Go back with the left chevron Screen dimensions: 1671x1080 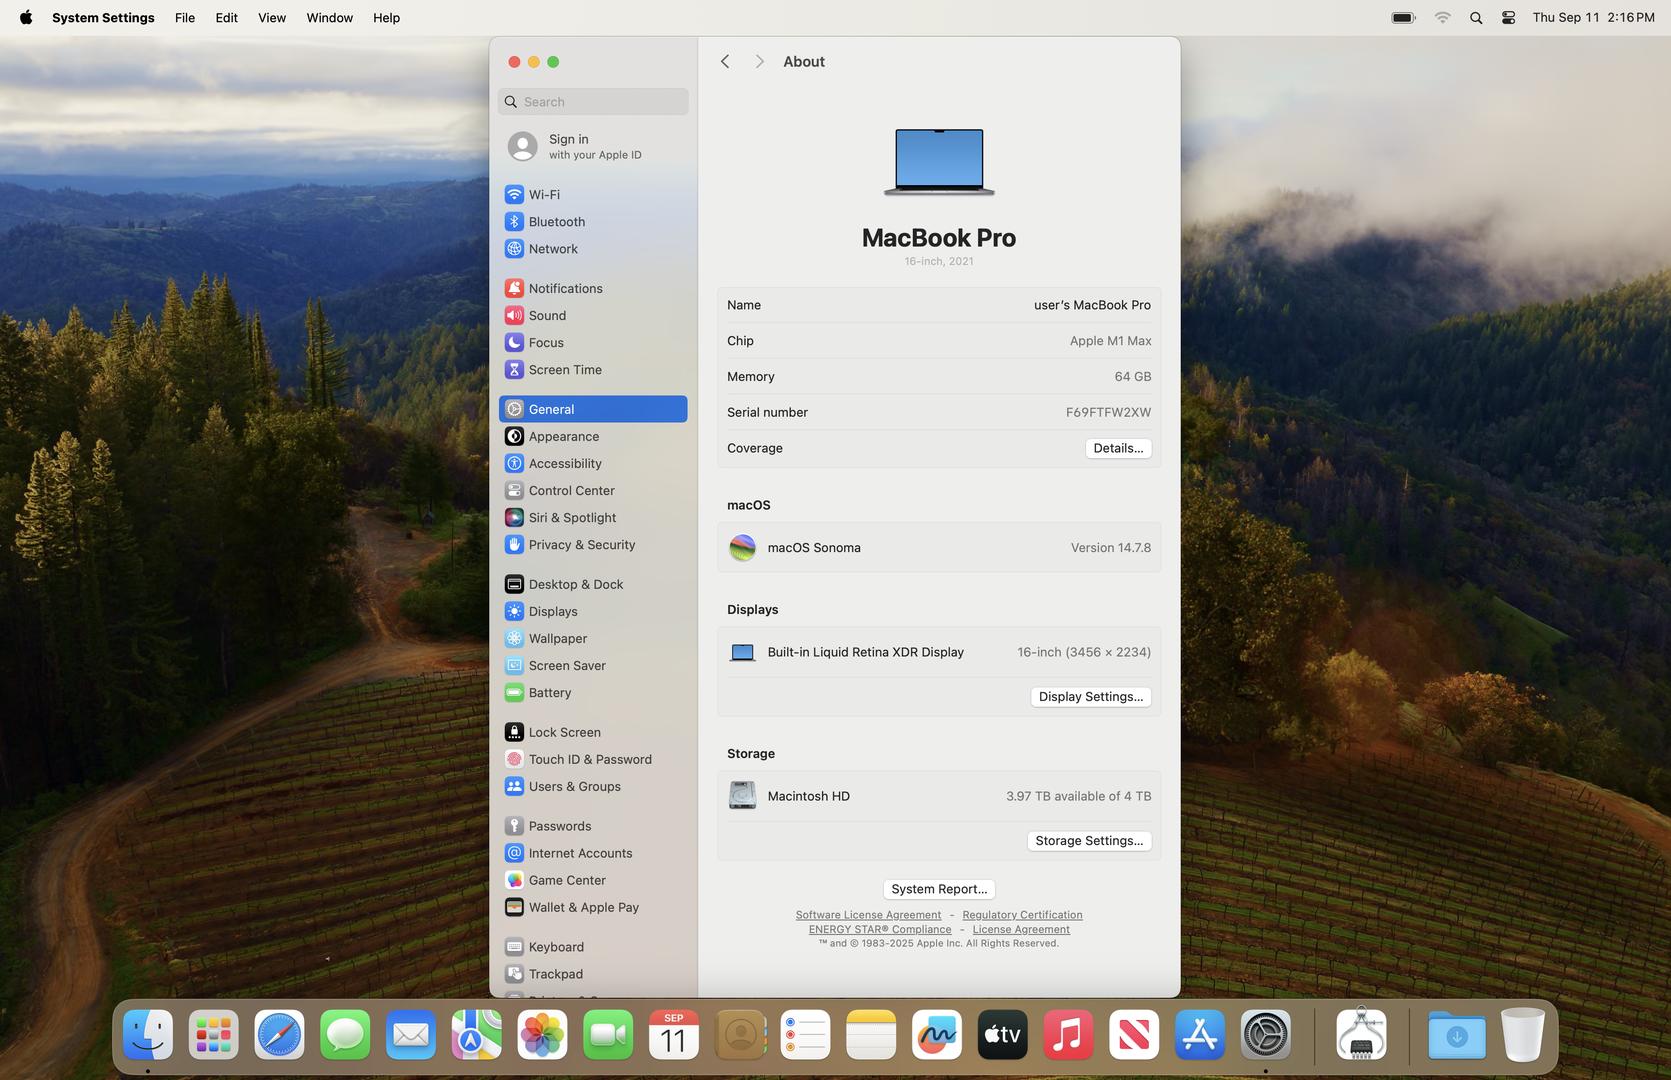click(x=725, y=62)
